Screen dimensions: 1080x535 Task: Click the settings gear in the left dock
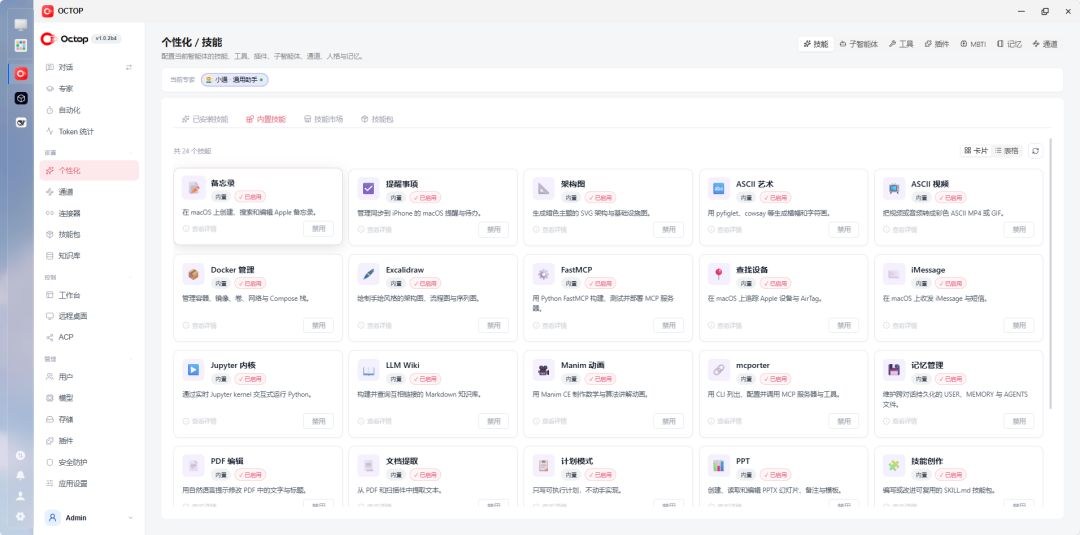tap(21, 516)
